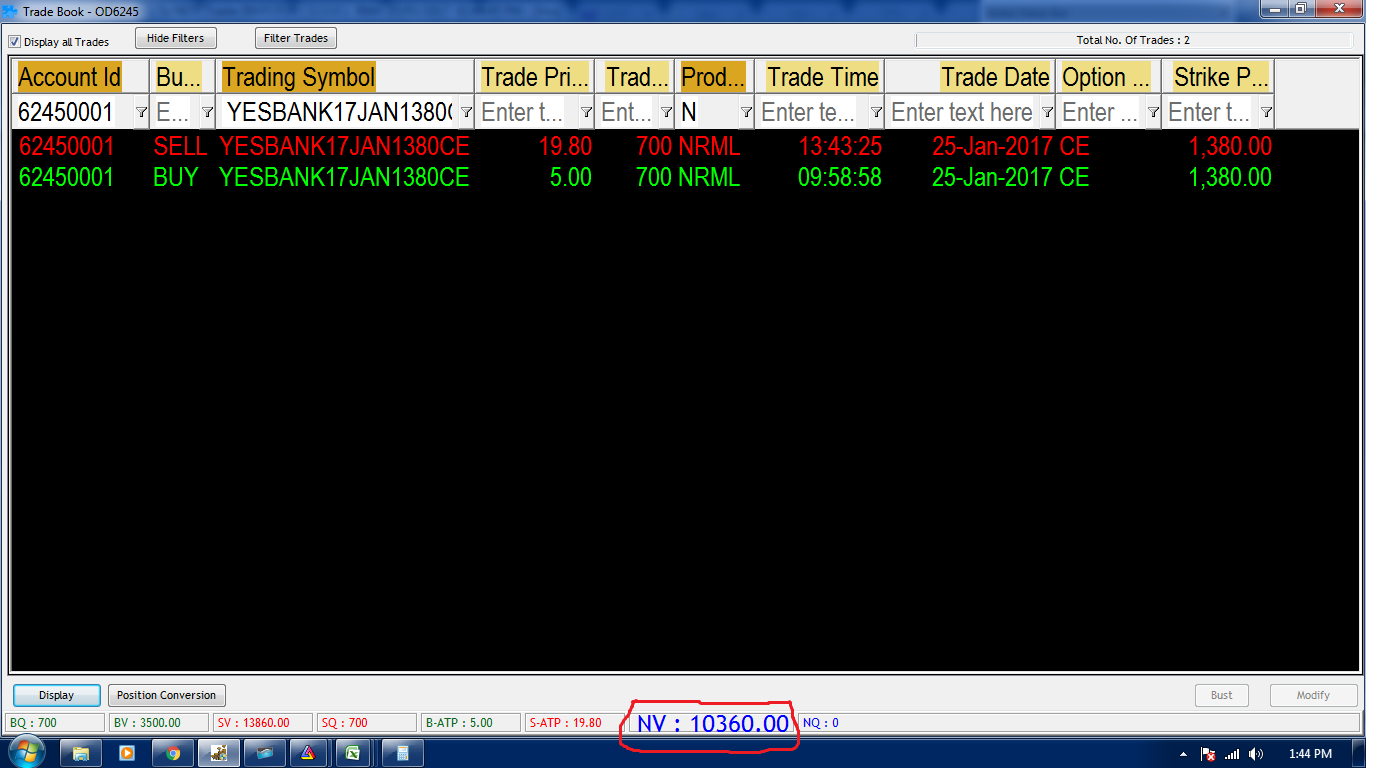Click the S-ATP : 19.80 status field

pos(575,723)
